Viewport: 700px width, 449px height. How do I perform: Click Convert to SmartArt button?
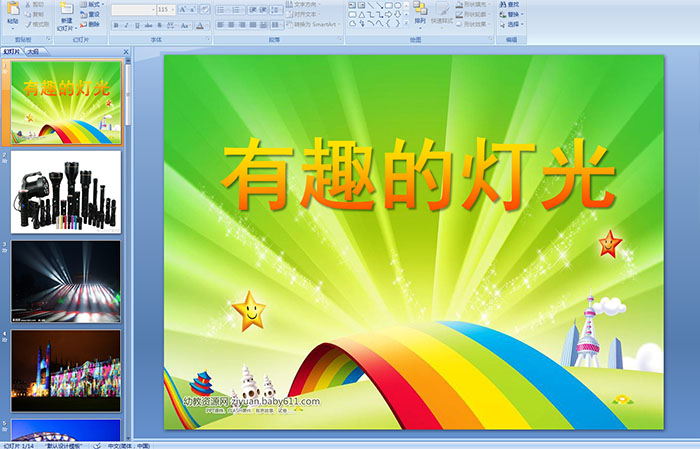313,25
